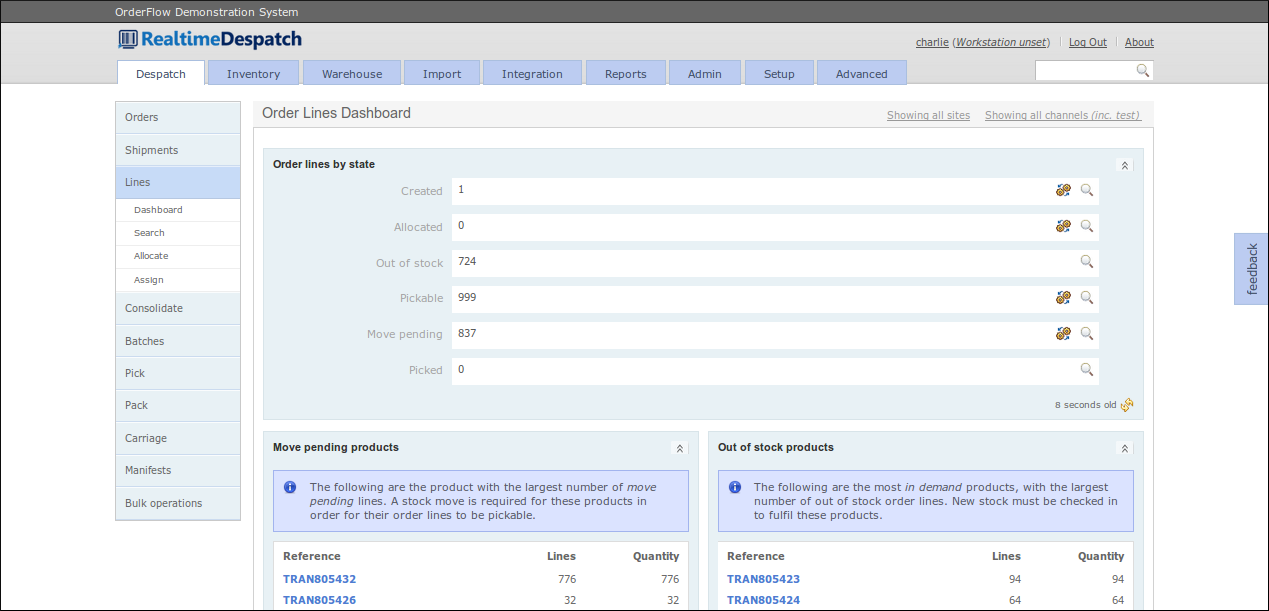Click the Log Out link
This screenshot has width=1269, height=611.
pyautogui.click(x=1088, y=42)
